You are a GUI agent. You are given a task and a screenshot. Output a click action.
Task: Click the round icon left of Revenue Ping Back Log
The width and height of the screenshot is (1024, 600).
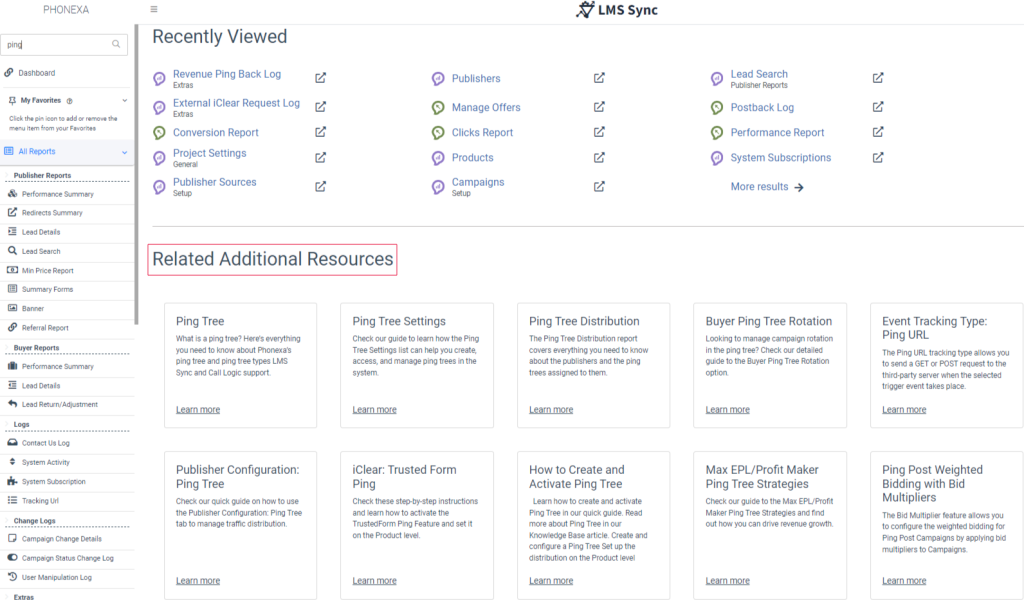[x=159, y=79]
